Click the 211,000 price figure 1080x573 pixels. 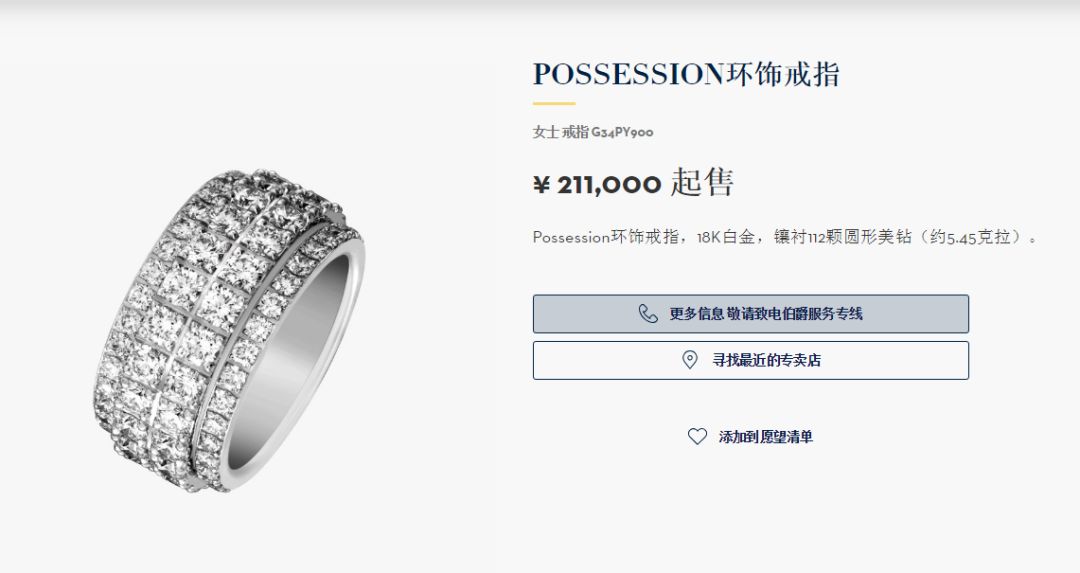(609, 185)
